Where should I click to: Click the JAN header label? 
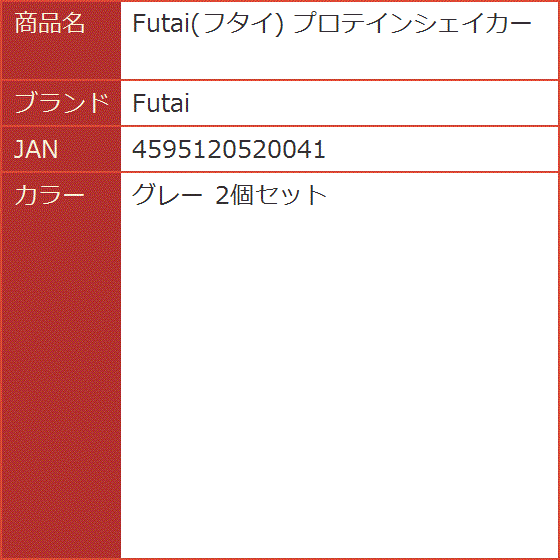tap(36, 149)
